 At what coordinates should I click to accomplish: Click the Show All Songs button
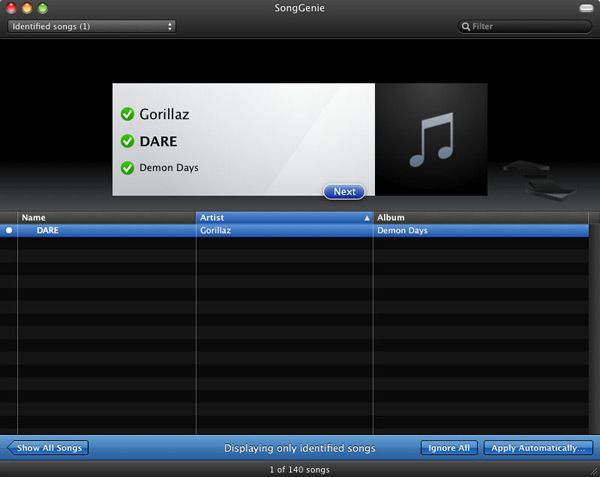[48, 448]
